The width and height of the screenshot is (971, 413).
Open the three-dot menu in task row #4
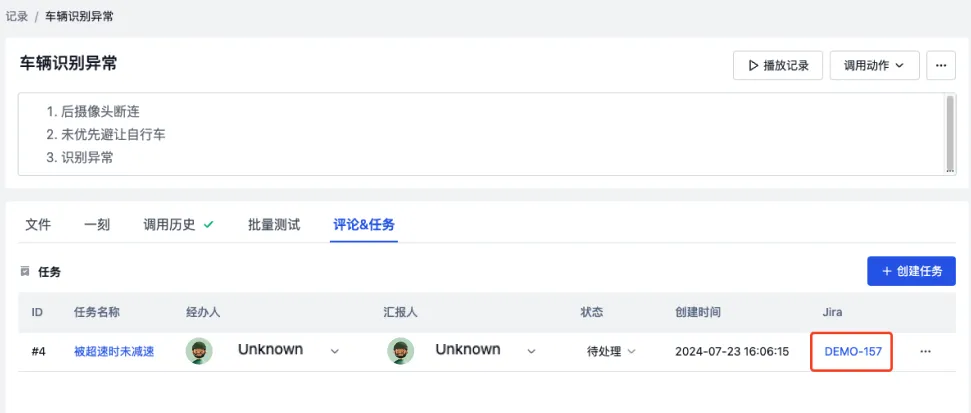coord(925,351)
